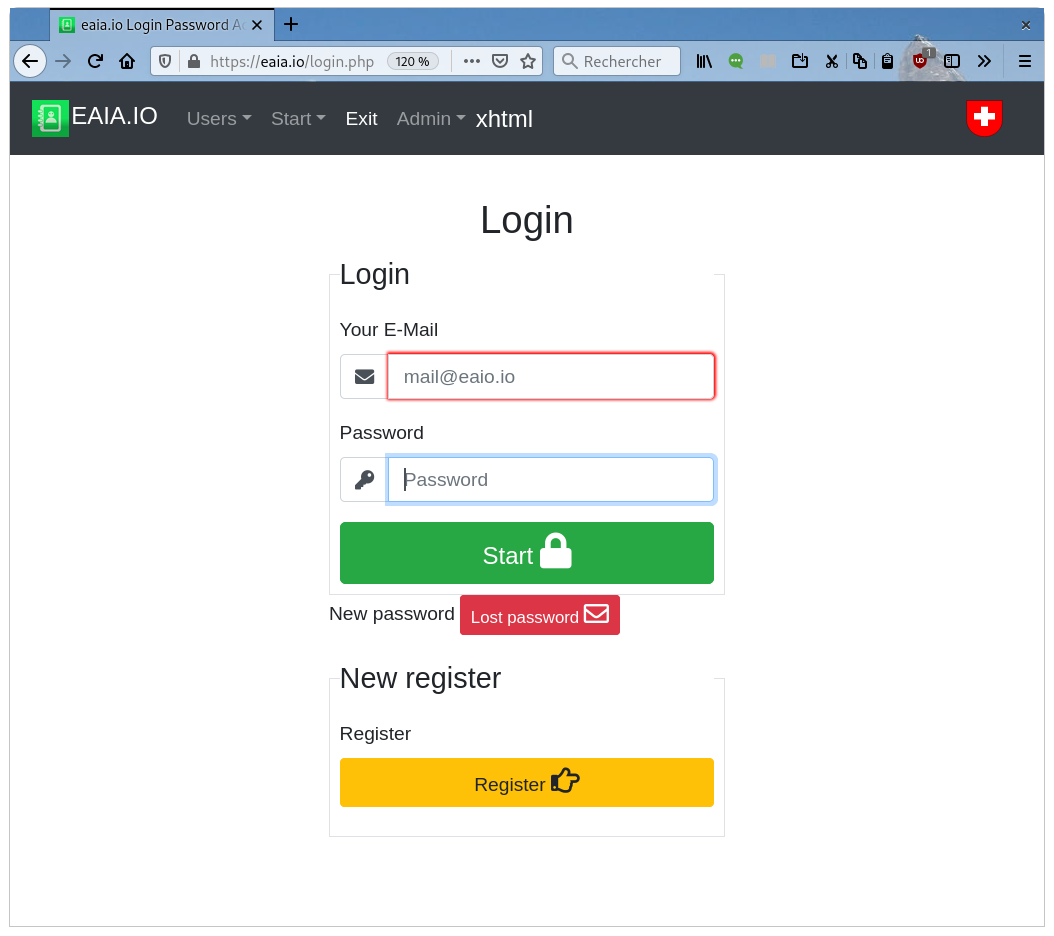Click the red Lost password button
1054x936 pixels.
click(539, 615)
